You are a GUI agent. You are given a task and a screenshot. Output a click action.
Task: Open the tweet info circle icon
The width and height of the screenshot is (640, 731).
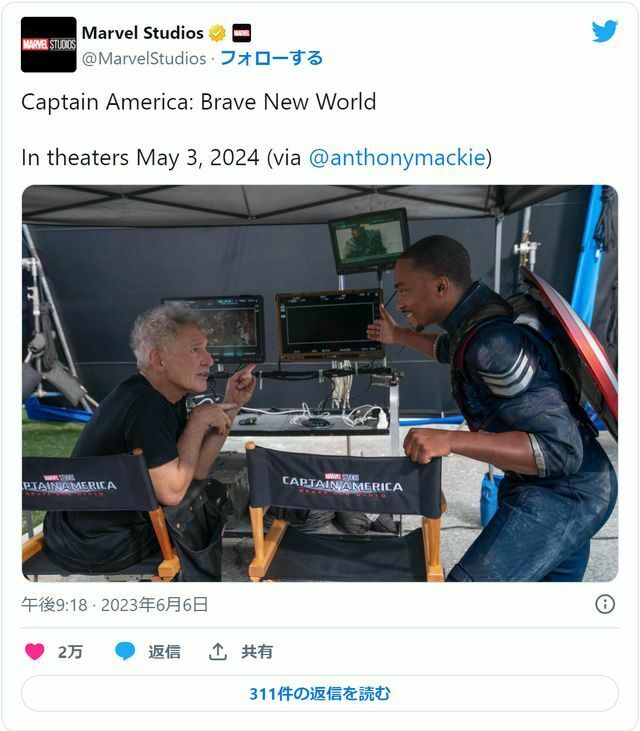[605, 604]
